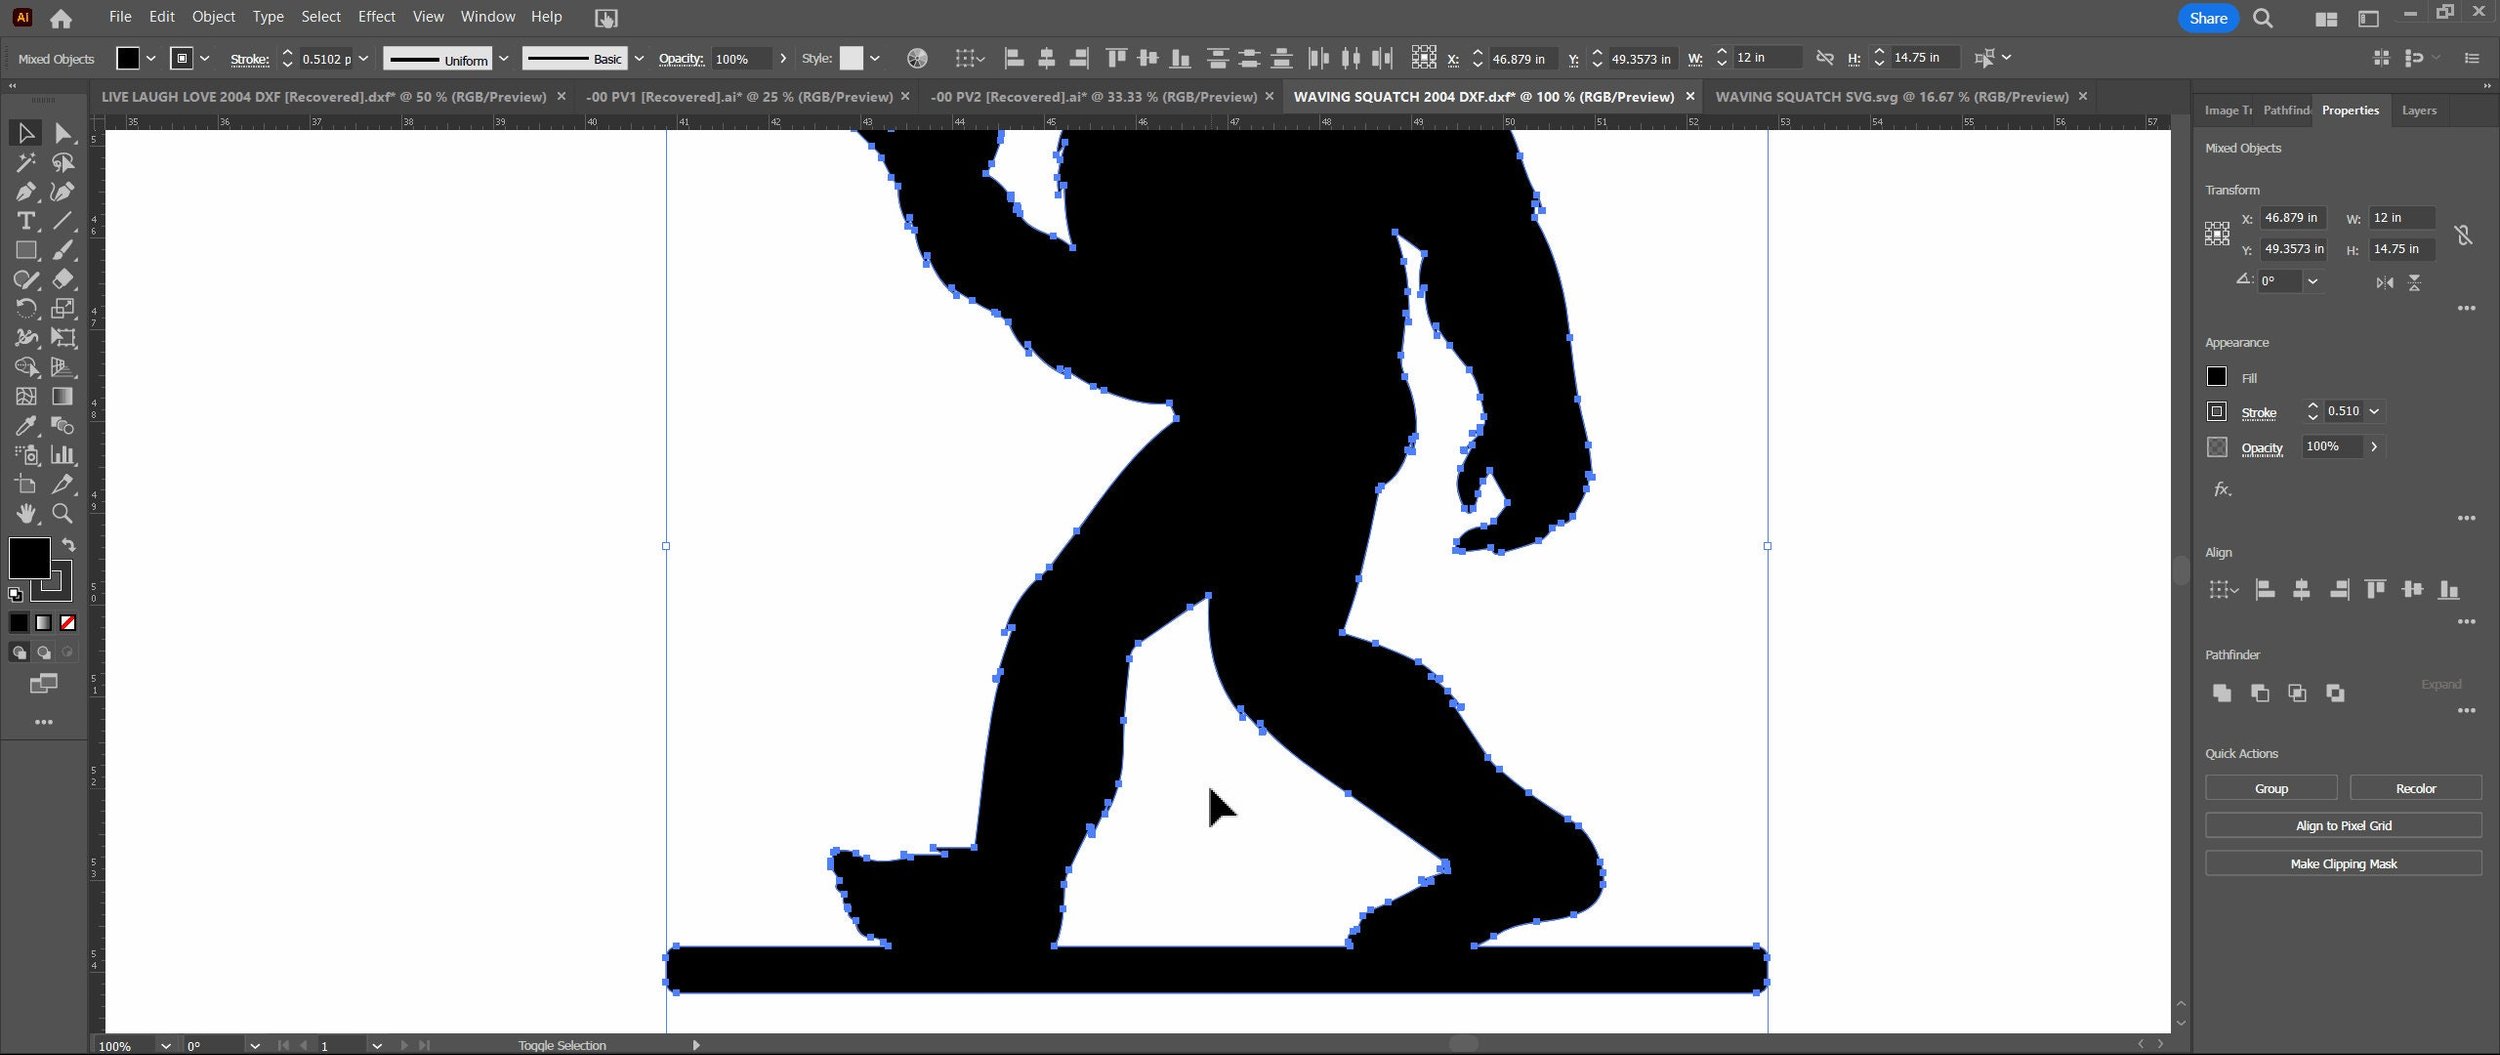Screen dimensions: 2500x1055
Task: Select the Pen tool
Action: click(26, 191)
